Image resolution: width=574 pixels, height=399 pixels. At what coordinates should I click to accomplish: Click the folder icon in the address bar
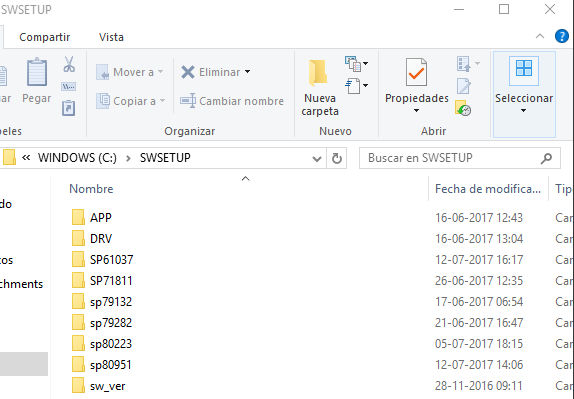(x=9, y=157)
